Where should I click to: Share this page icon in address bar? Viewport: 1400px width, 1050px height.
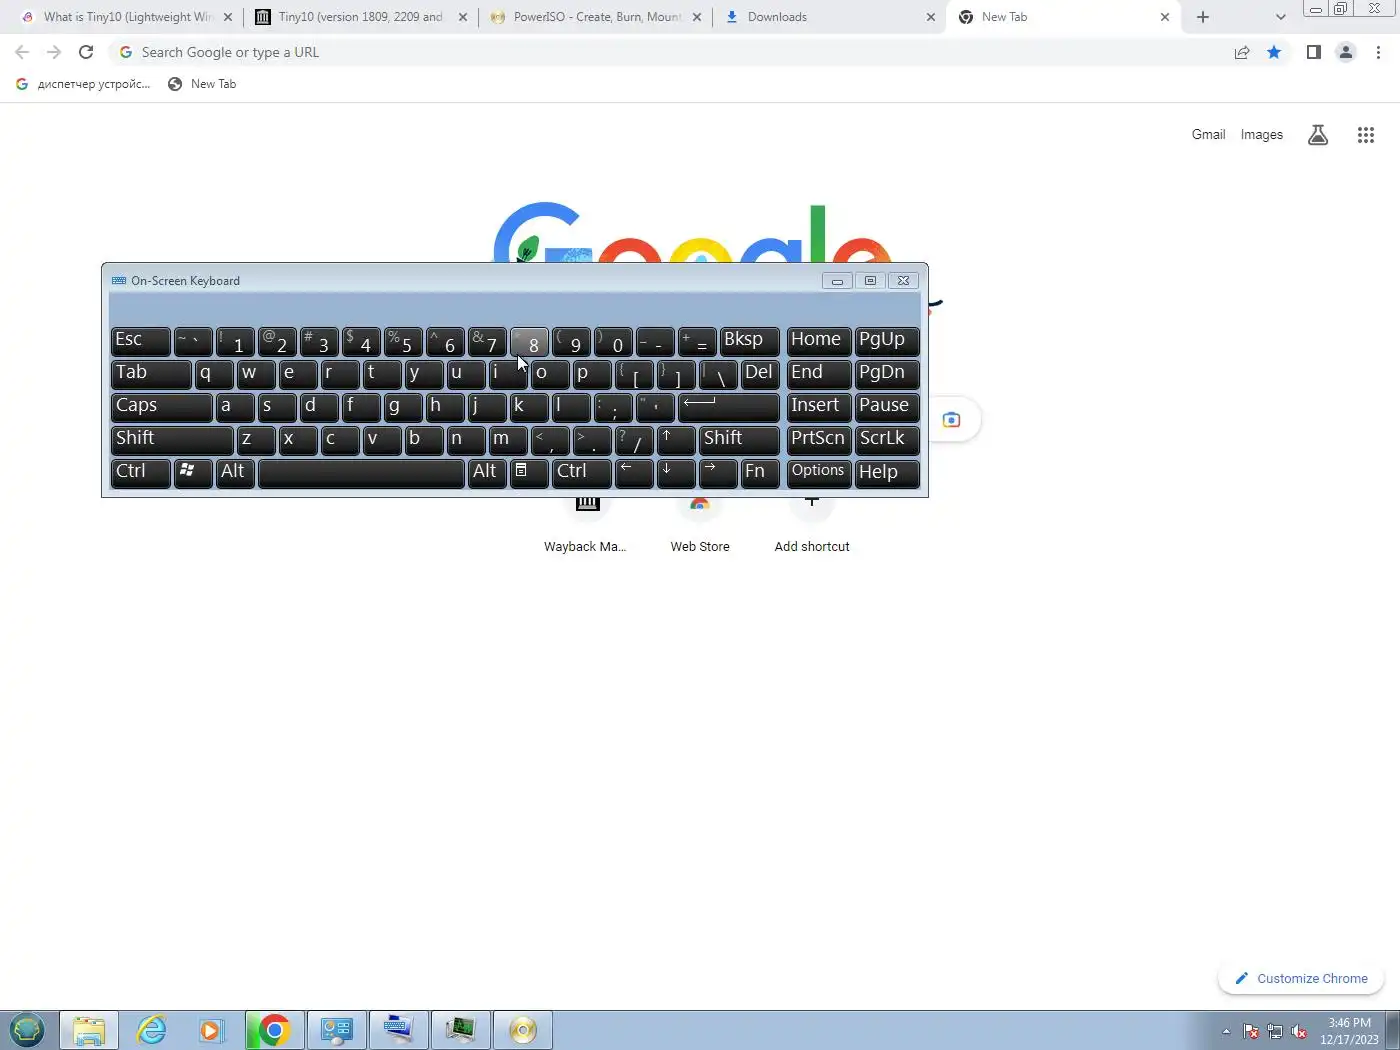pos(1242,52)
